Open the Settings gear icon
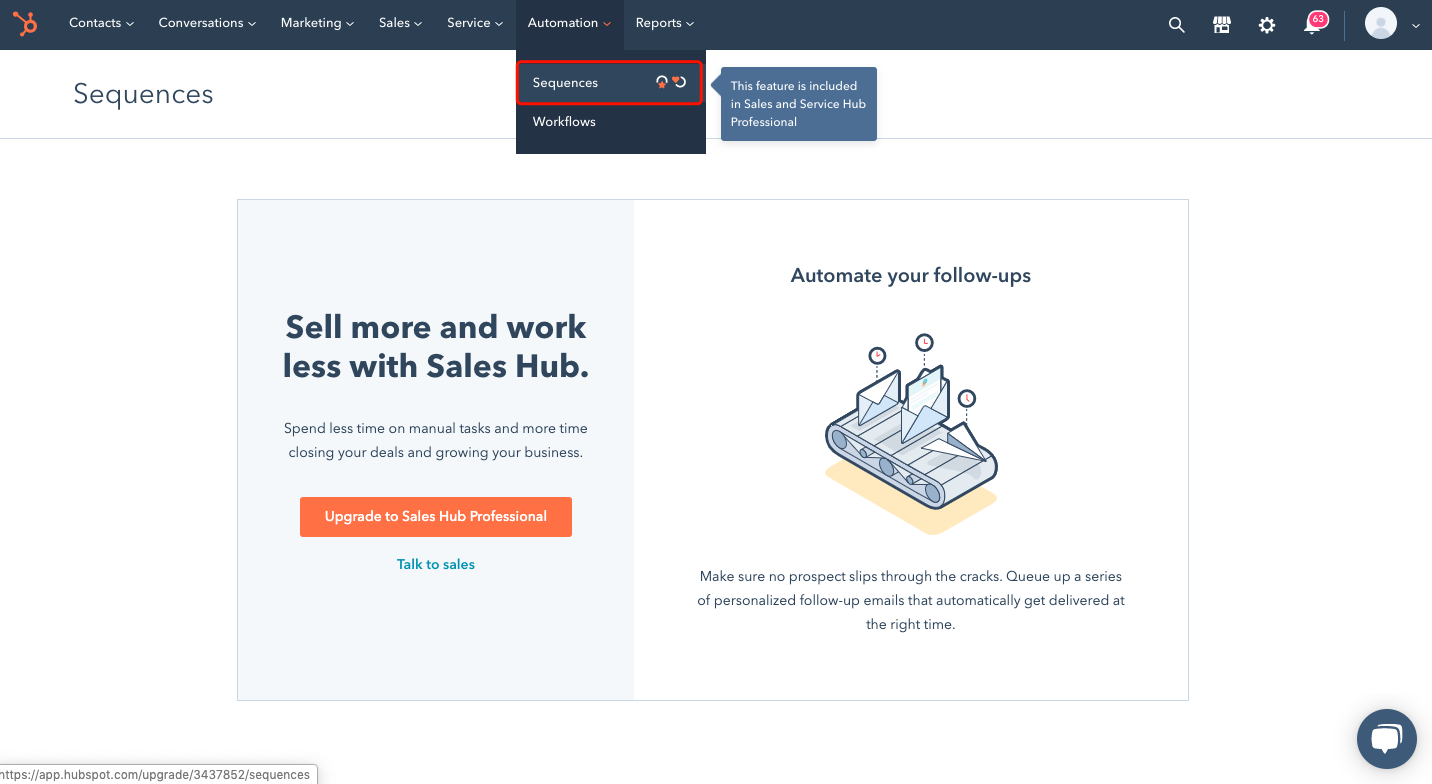Screen dimensions: 1432x784 tap(1267, 25)
